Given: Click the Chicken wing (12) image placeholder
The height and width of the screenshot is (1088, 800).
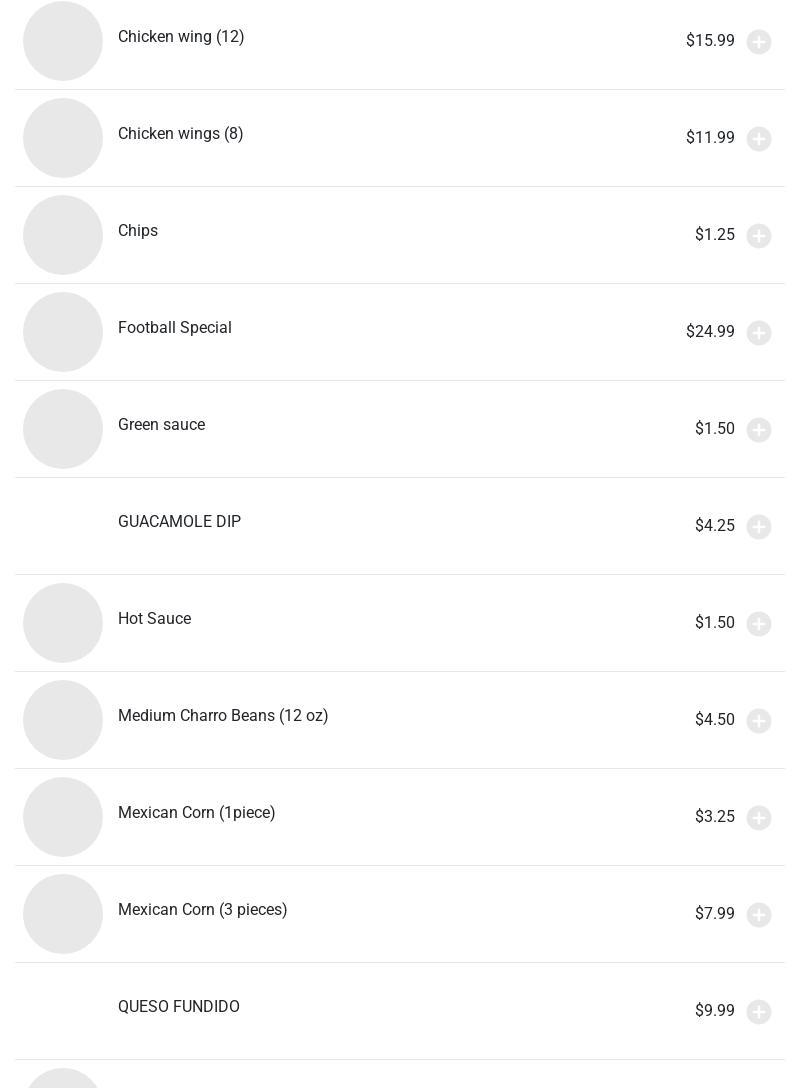Looking at the screenshot, I should click(63, 41).
